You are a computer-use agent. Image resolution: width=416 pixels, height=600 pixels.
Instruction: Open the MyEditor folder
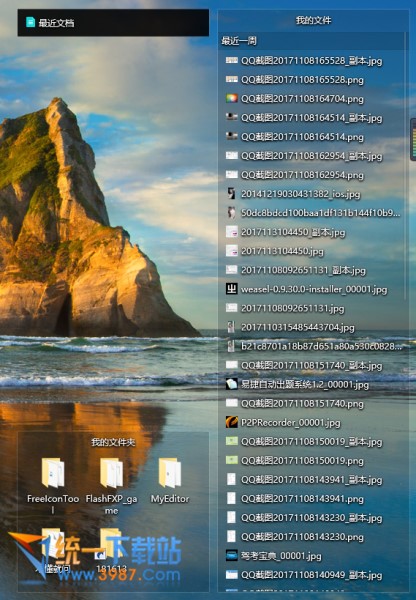coord(170,481)
